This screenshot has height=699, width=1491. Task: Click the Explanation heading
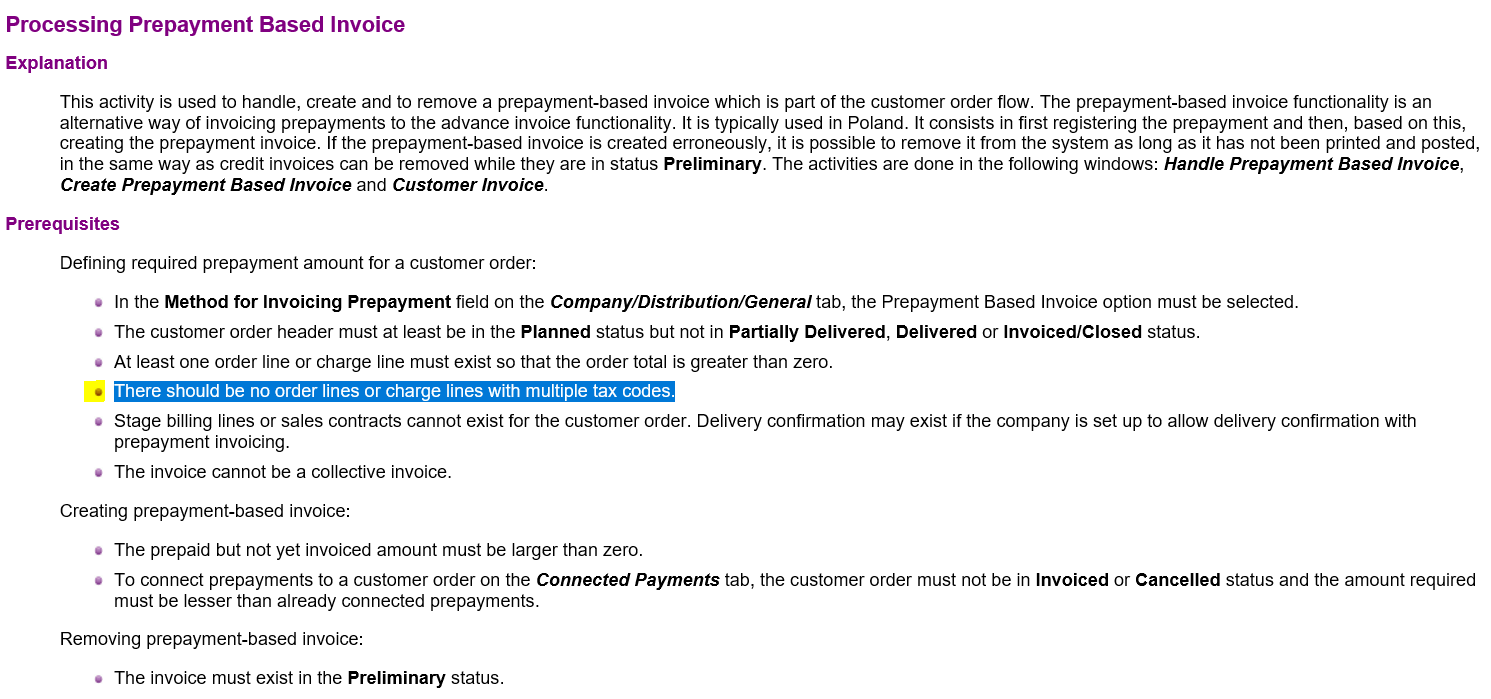click(x=57, y=63)
